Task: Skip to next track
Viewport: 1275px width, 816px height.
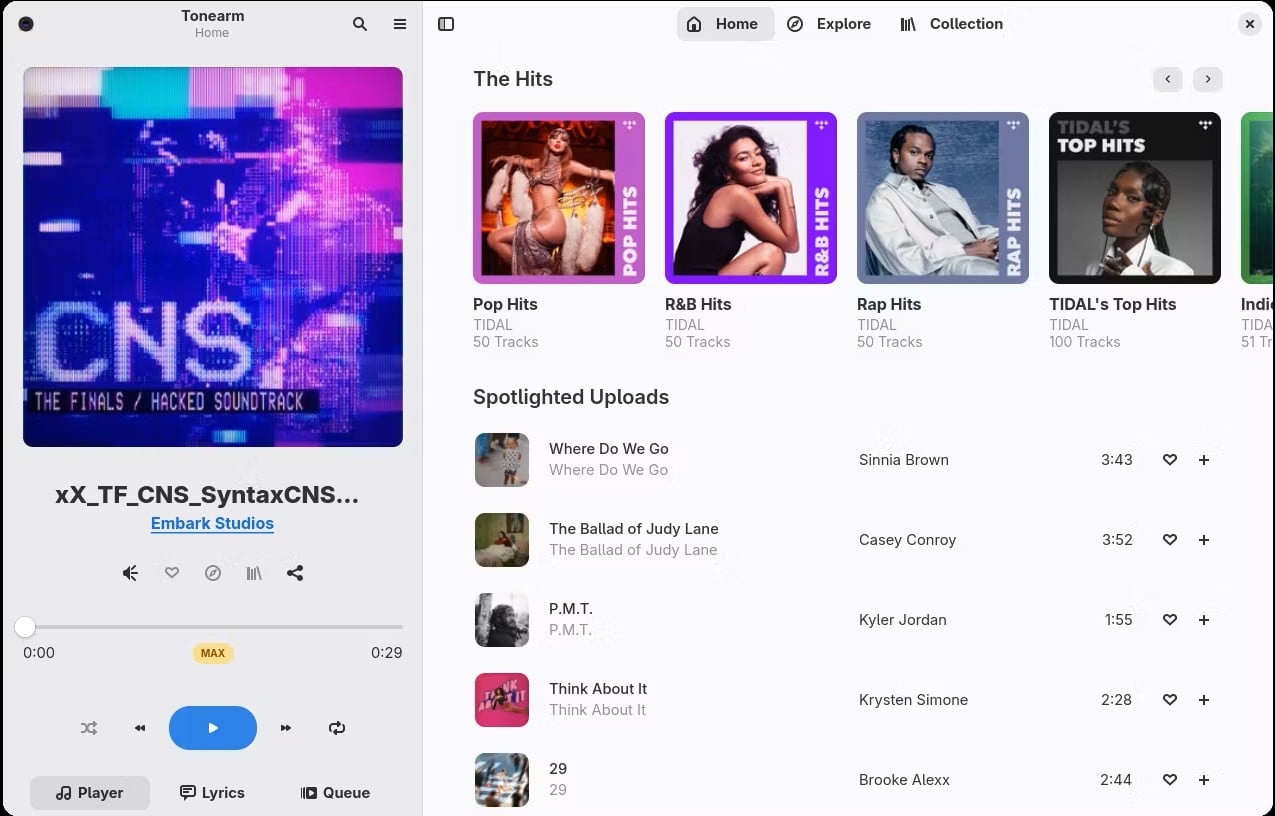Action: 286,728
